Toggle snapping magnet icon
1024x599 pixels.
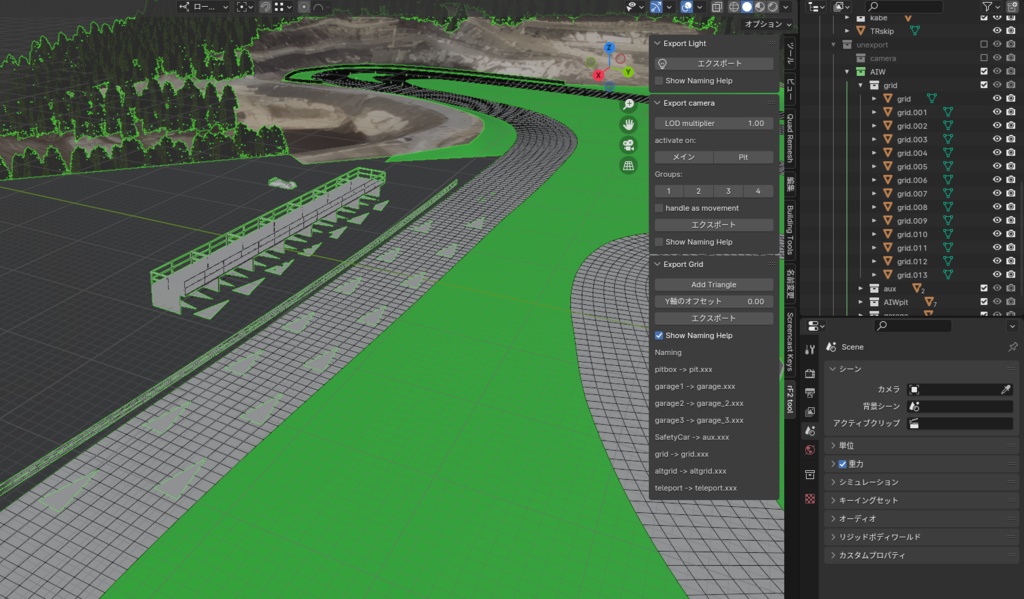tap(265, 7)
